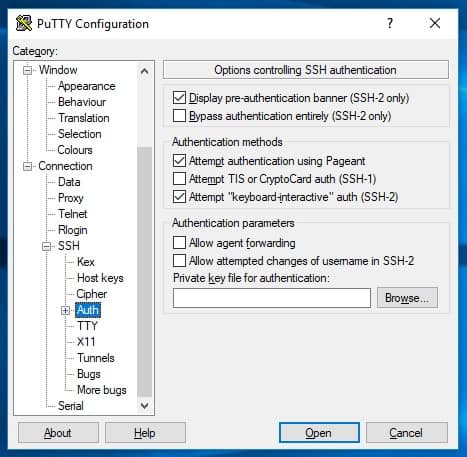Enable Attempt TIS or CryptoCard auth

(x=179, y=179)
